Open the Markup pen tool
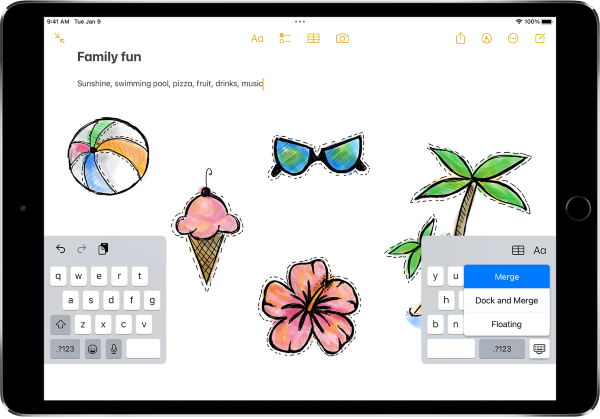Image resolution: width=600 pixels, height=419 pixels. (x=486, y=38)
